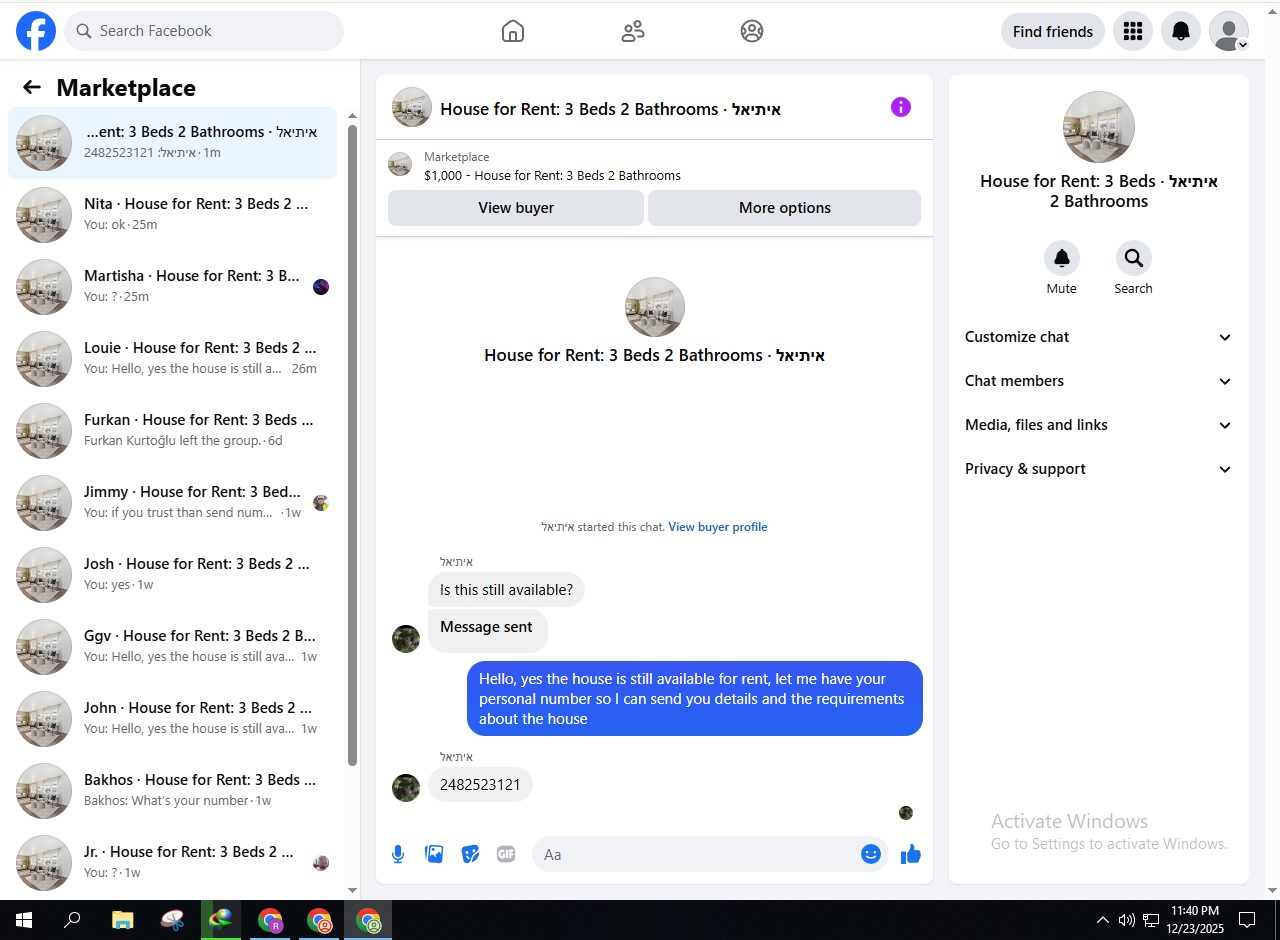Open the Groups icon in top navigation
The width and height of the screenshot is (1280, 940).
point(752,31)
